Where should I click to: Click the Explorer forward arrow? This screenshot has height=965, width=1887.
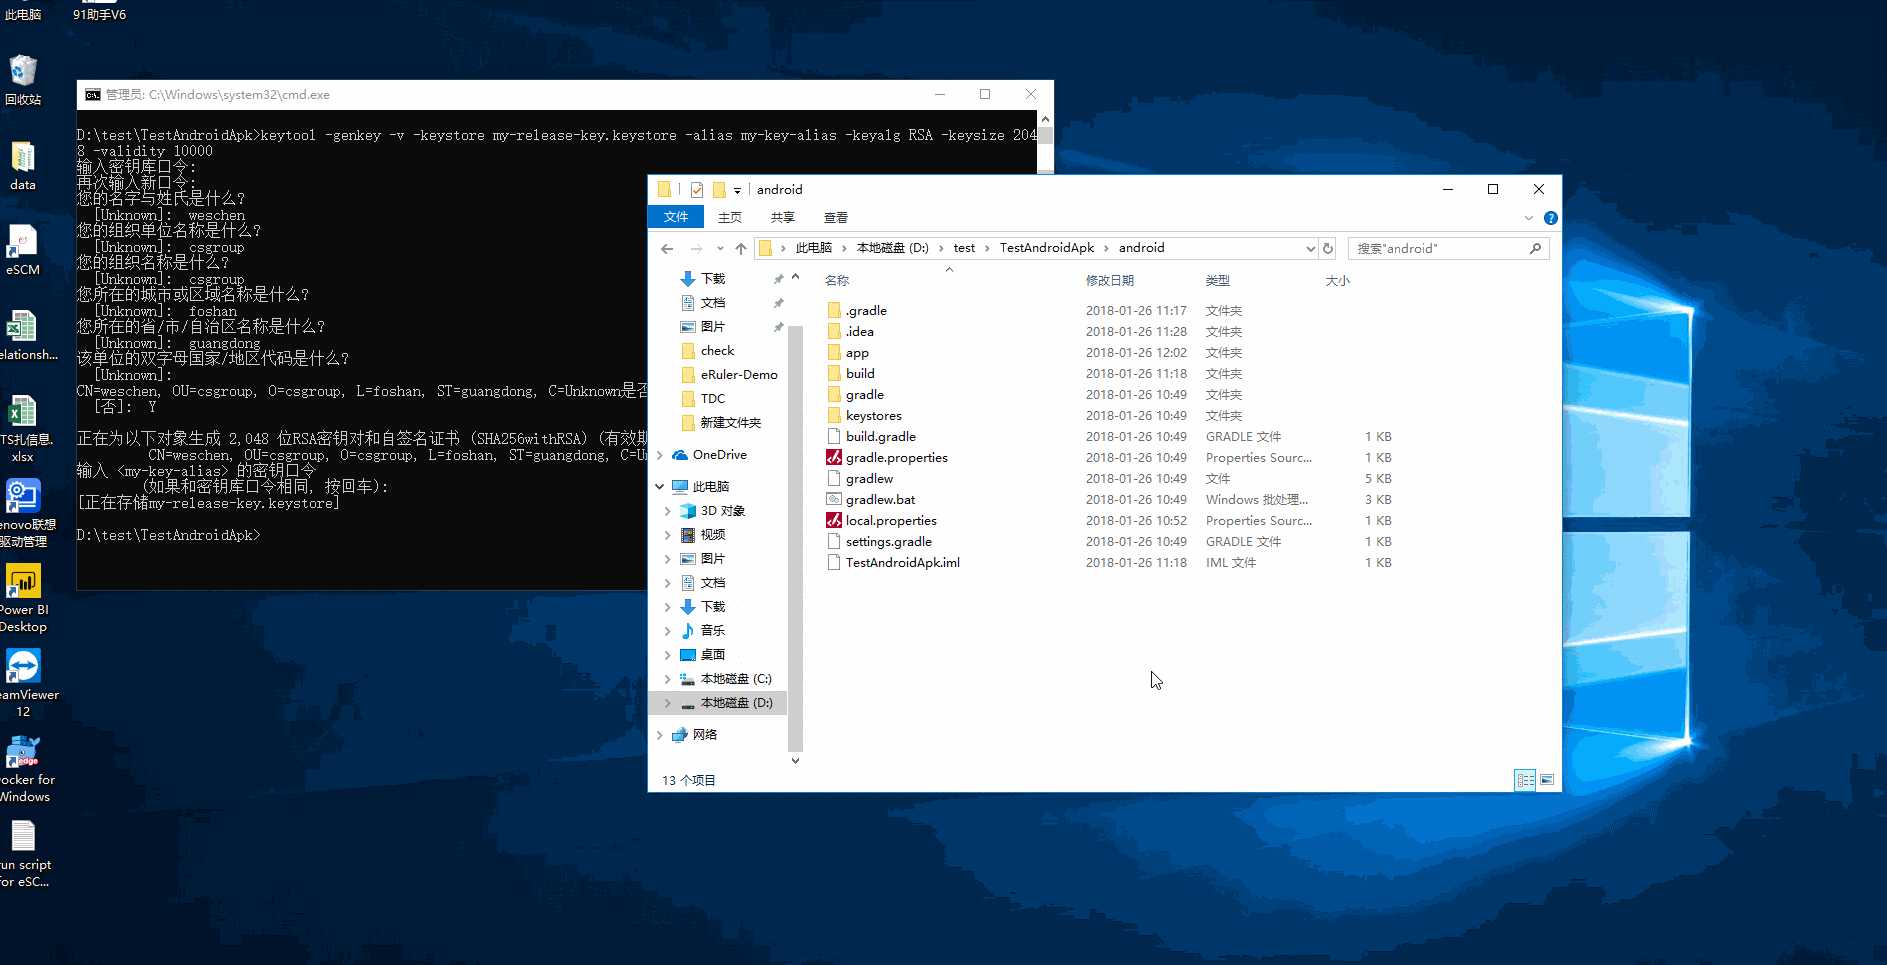click(696, 248)
